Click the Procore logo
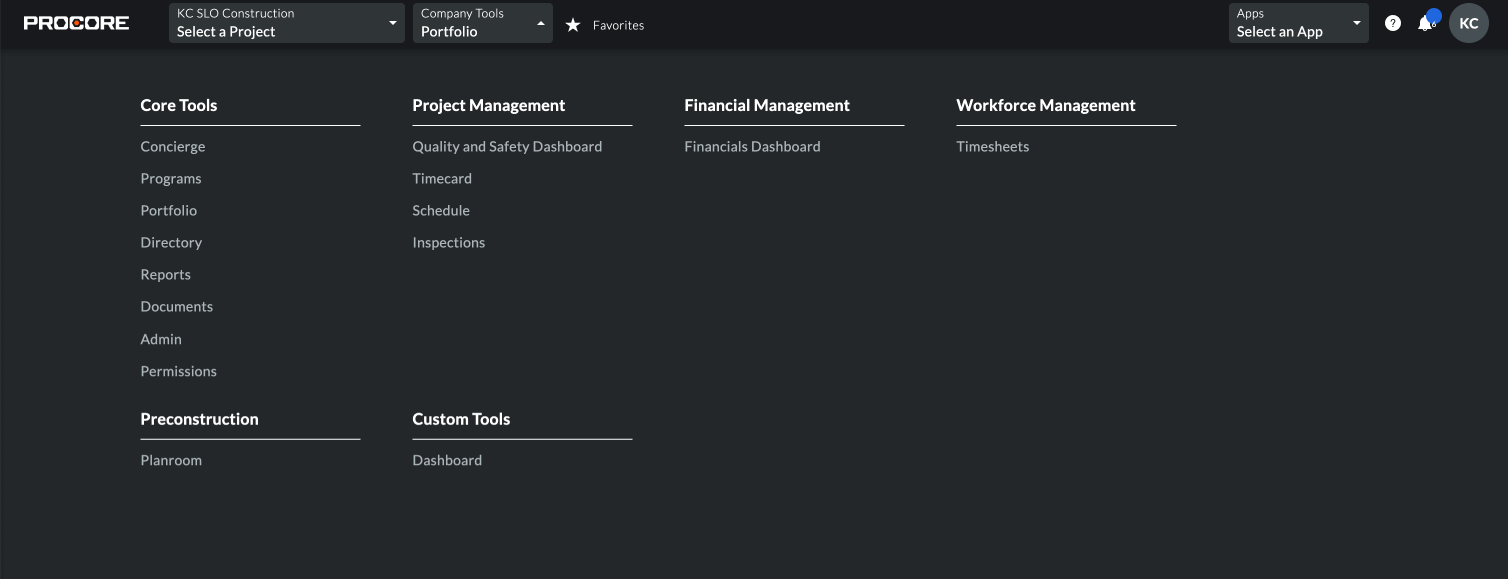The image size is (1508, 579). (76, 21)
